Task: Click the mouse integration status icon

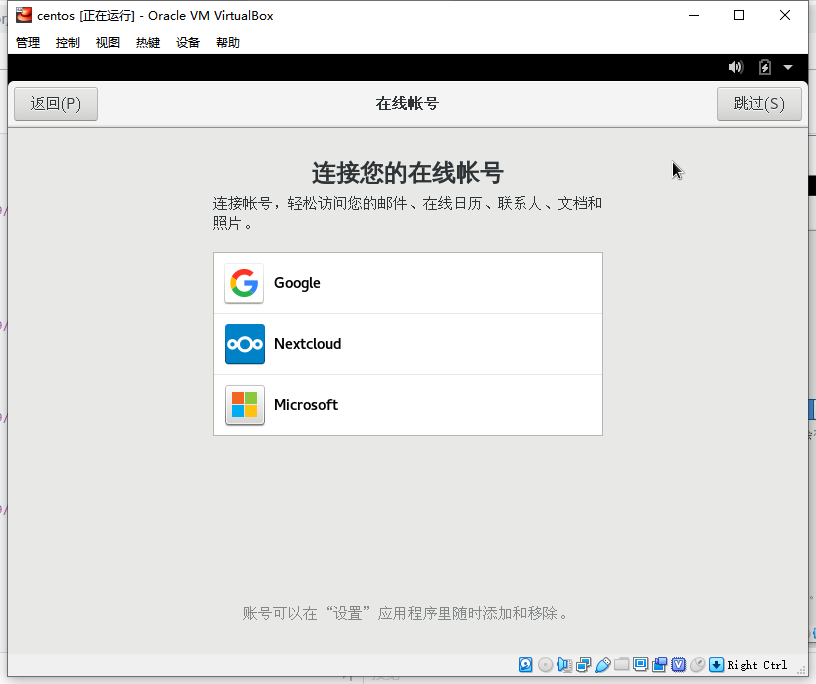Action: (697, 665)
